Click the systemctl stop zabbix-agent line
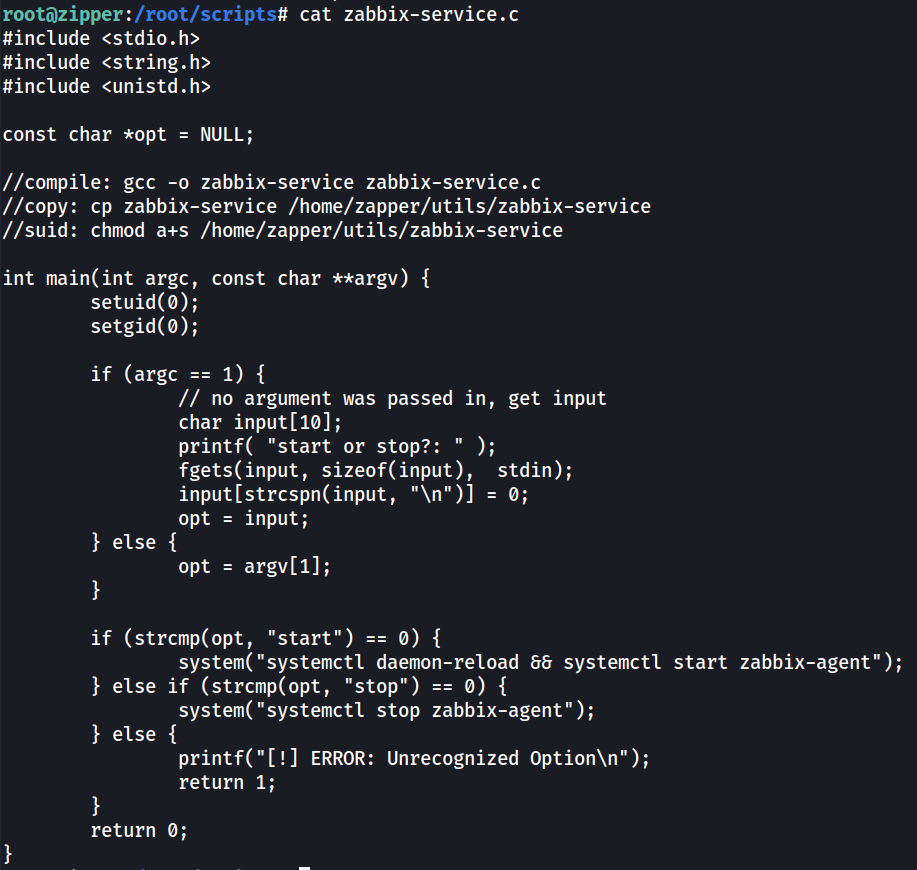 pos(387,710)
